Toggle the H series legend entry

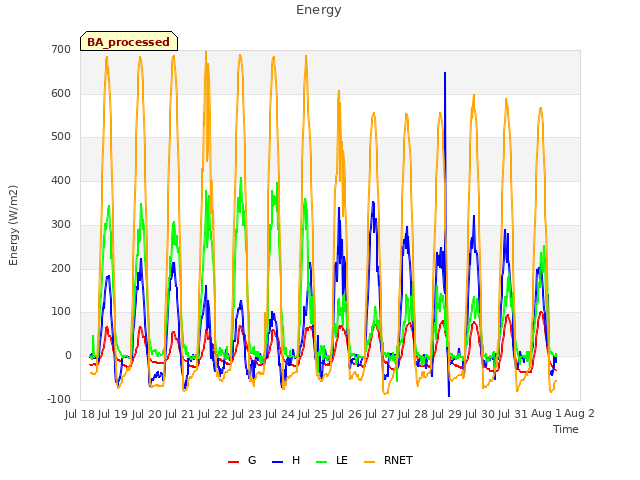pyautogui.click(x=286, y=460)
